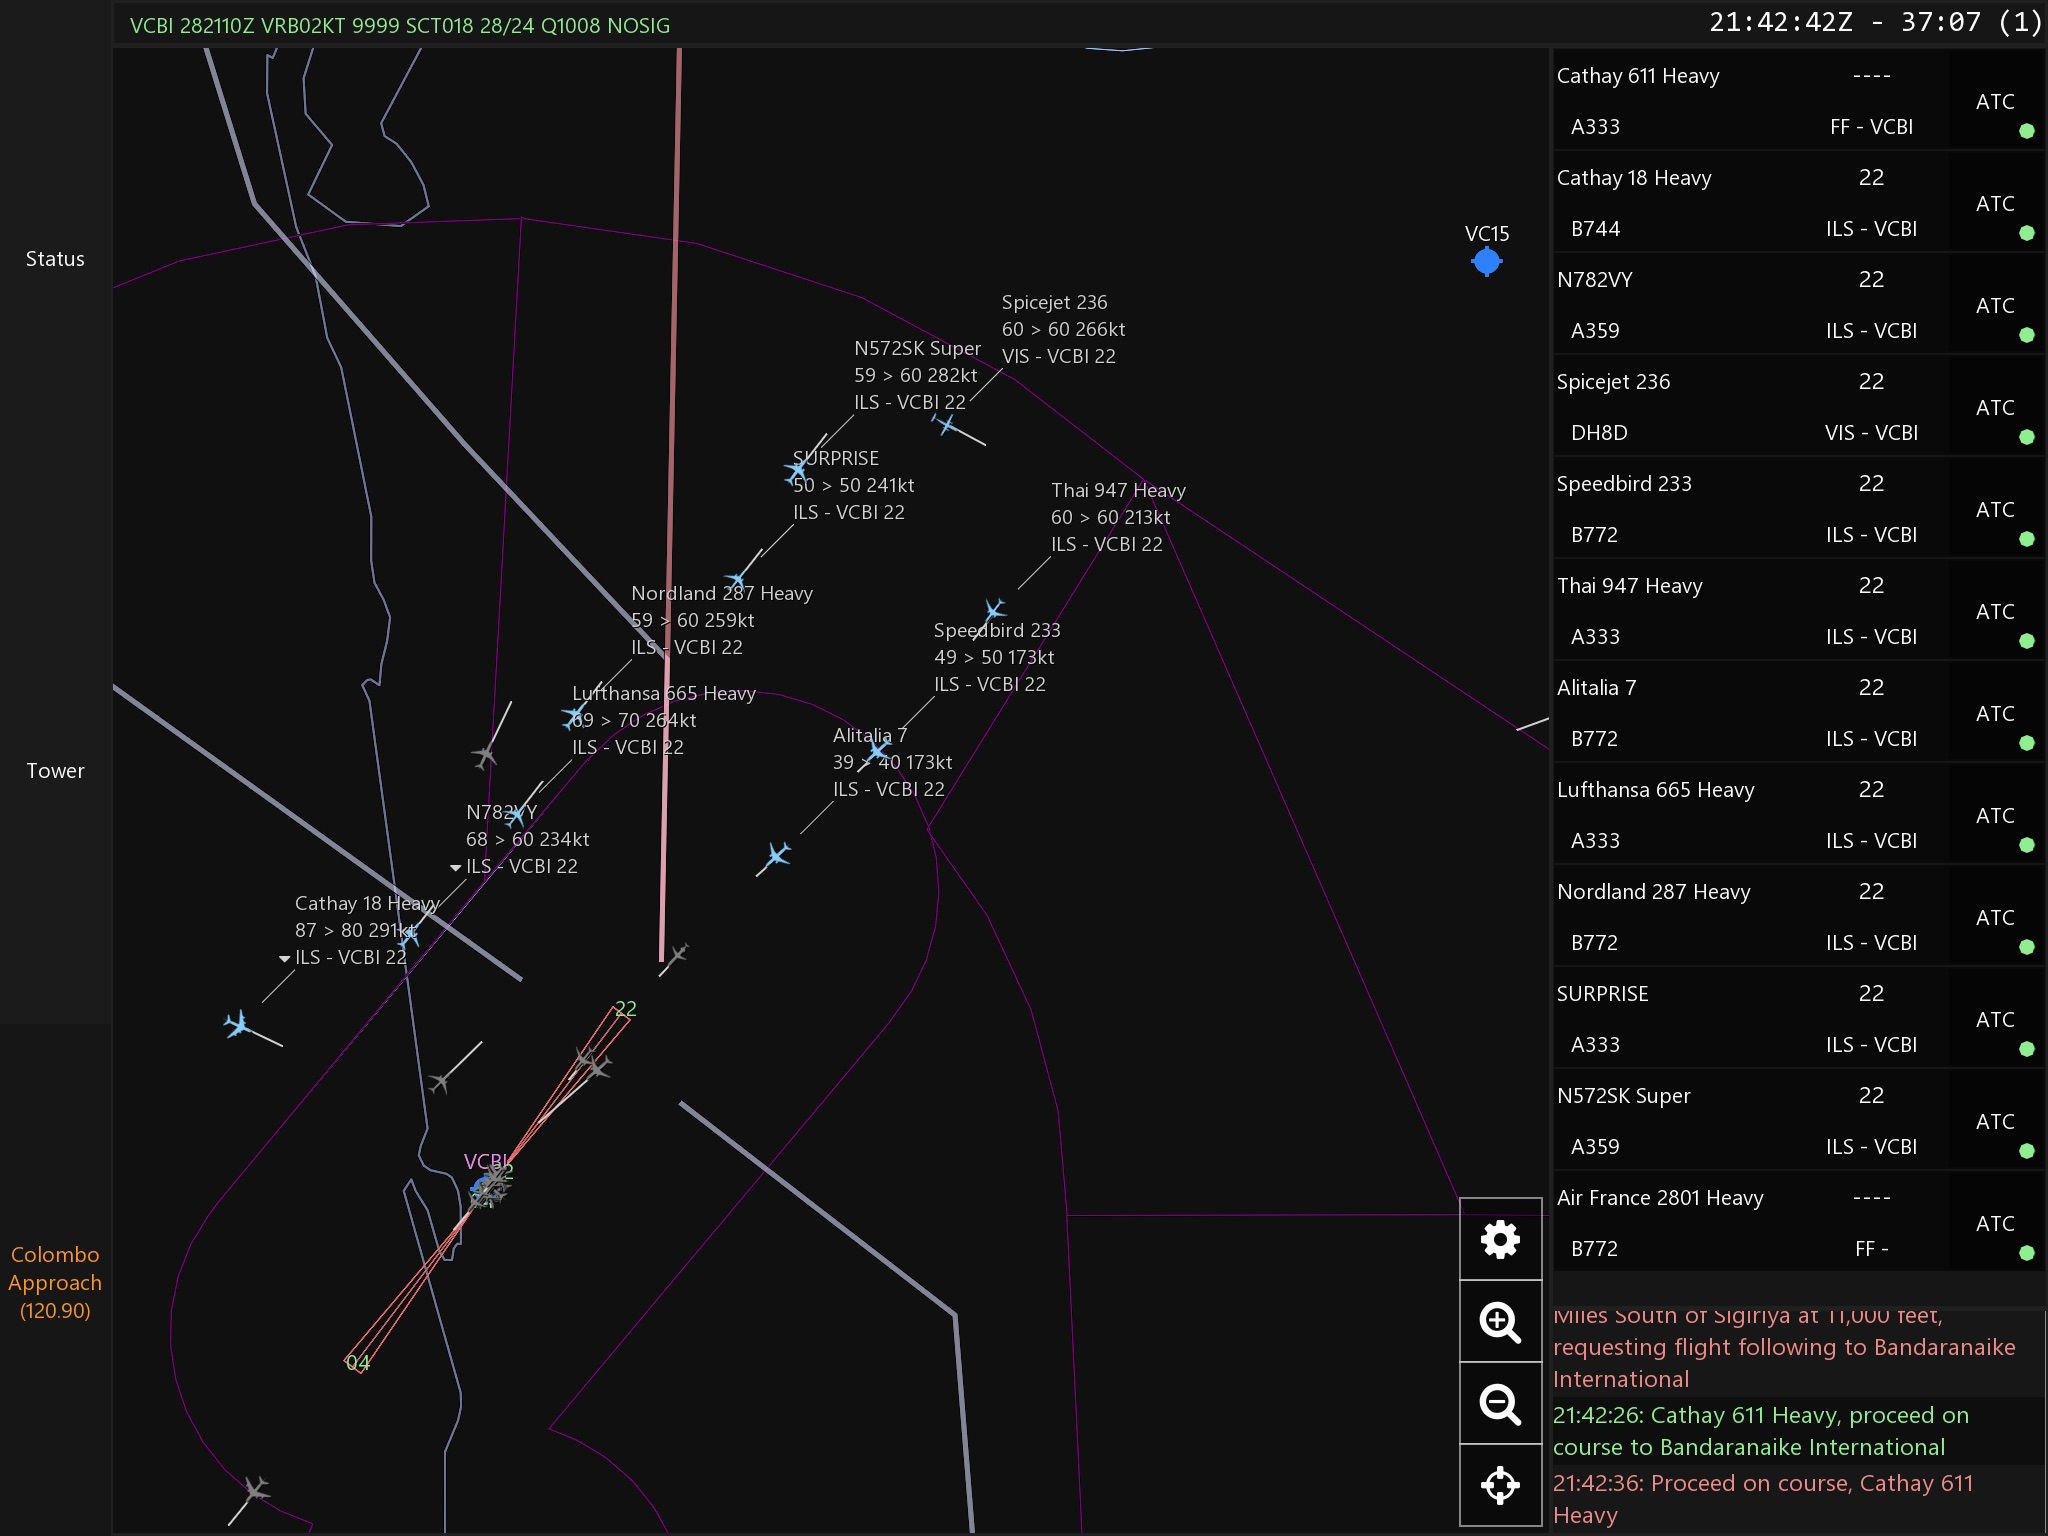The height and width of the screenshot is (1536, 2048).
Task: Expand Cathay 18 Heavy label arrow
Action: (285, 958)
